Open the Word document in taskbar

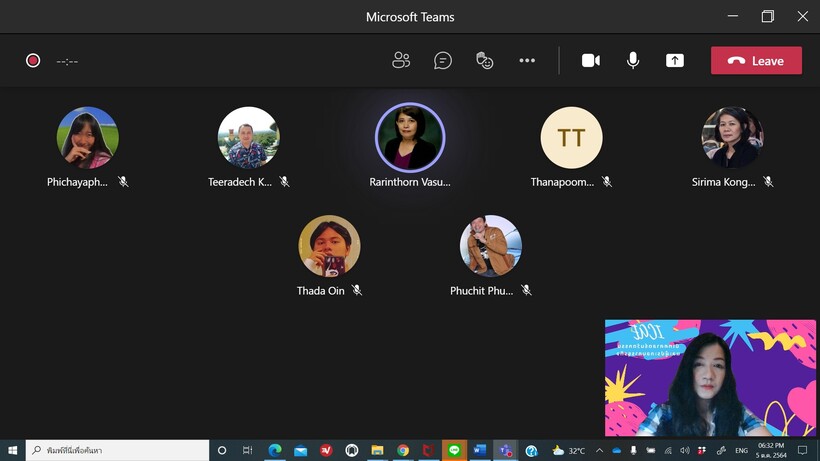coord(479,451)
